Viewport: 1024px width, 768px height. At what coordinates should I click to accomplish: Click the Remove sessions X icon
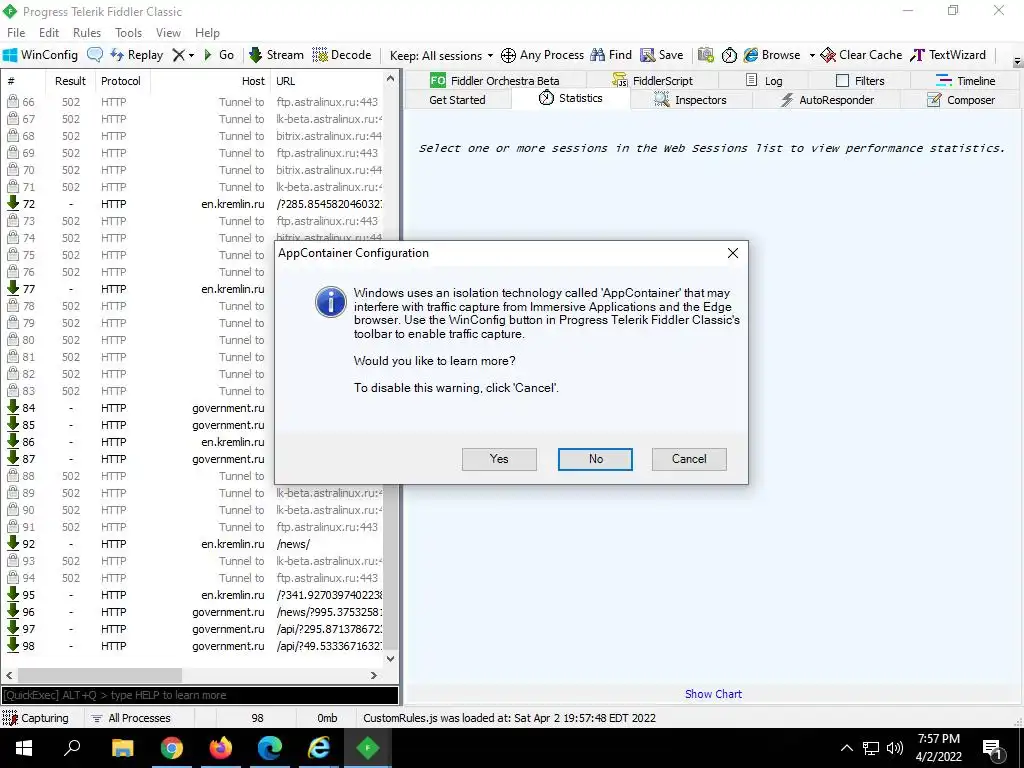point(178,55)
